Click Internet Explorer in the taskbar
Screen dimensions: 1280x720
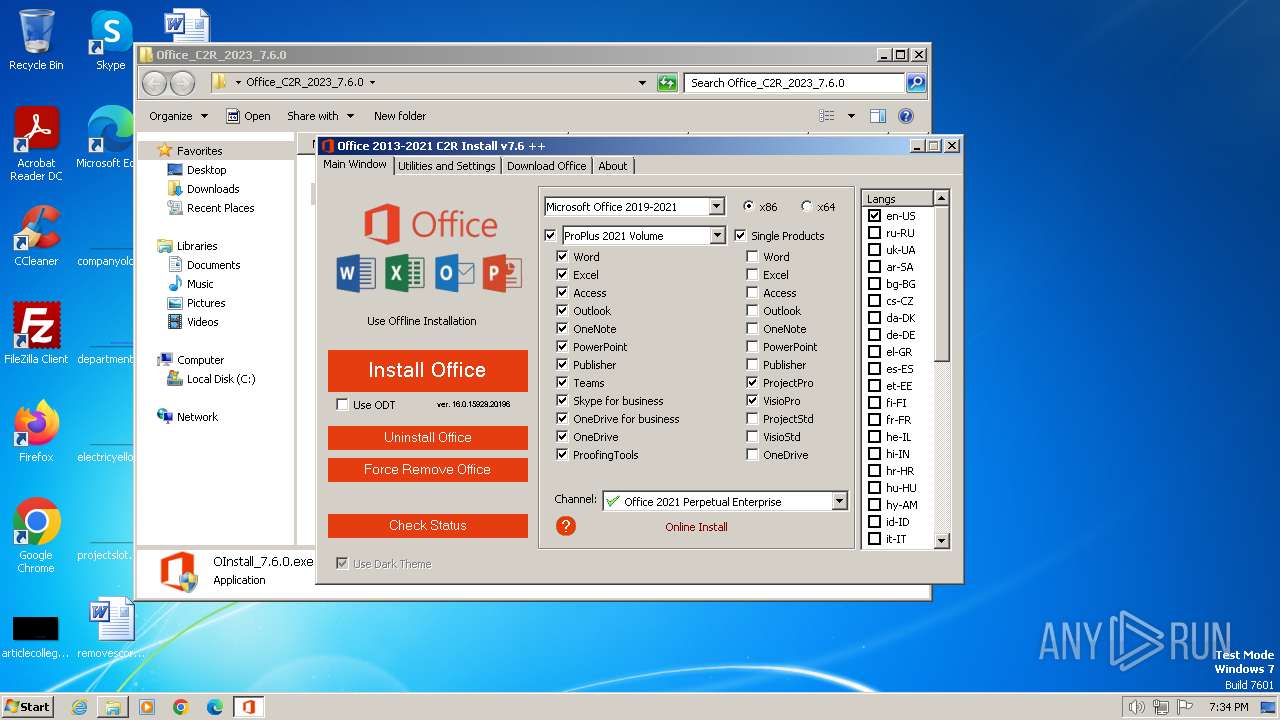click(x=79, y=707)
